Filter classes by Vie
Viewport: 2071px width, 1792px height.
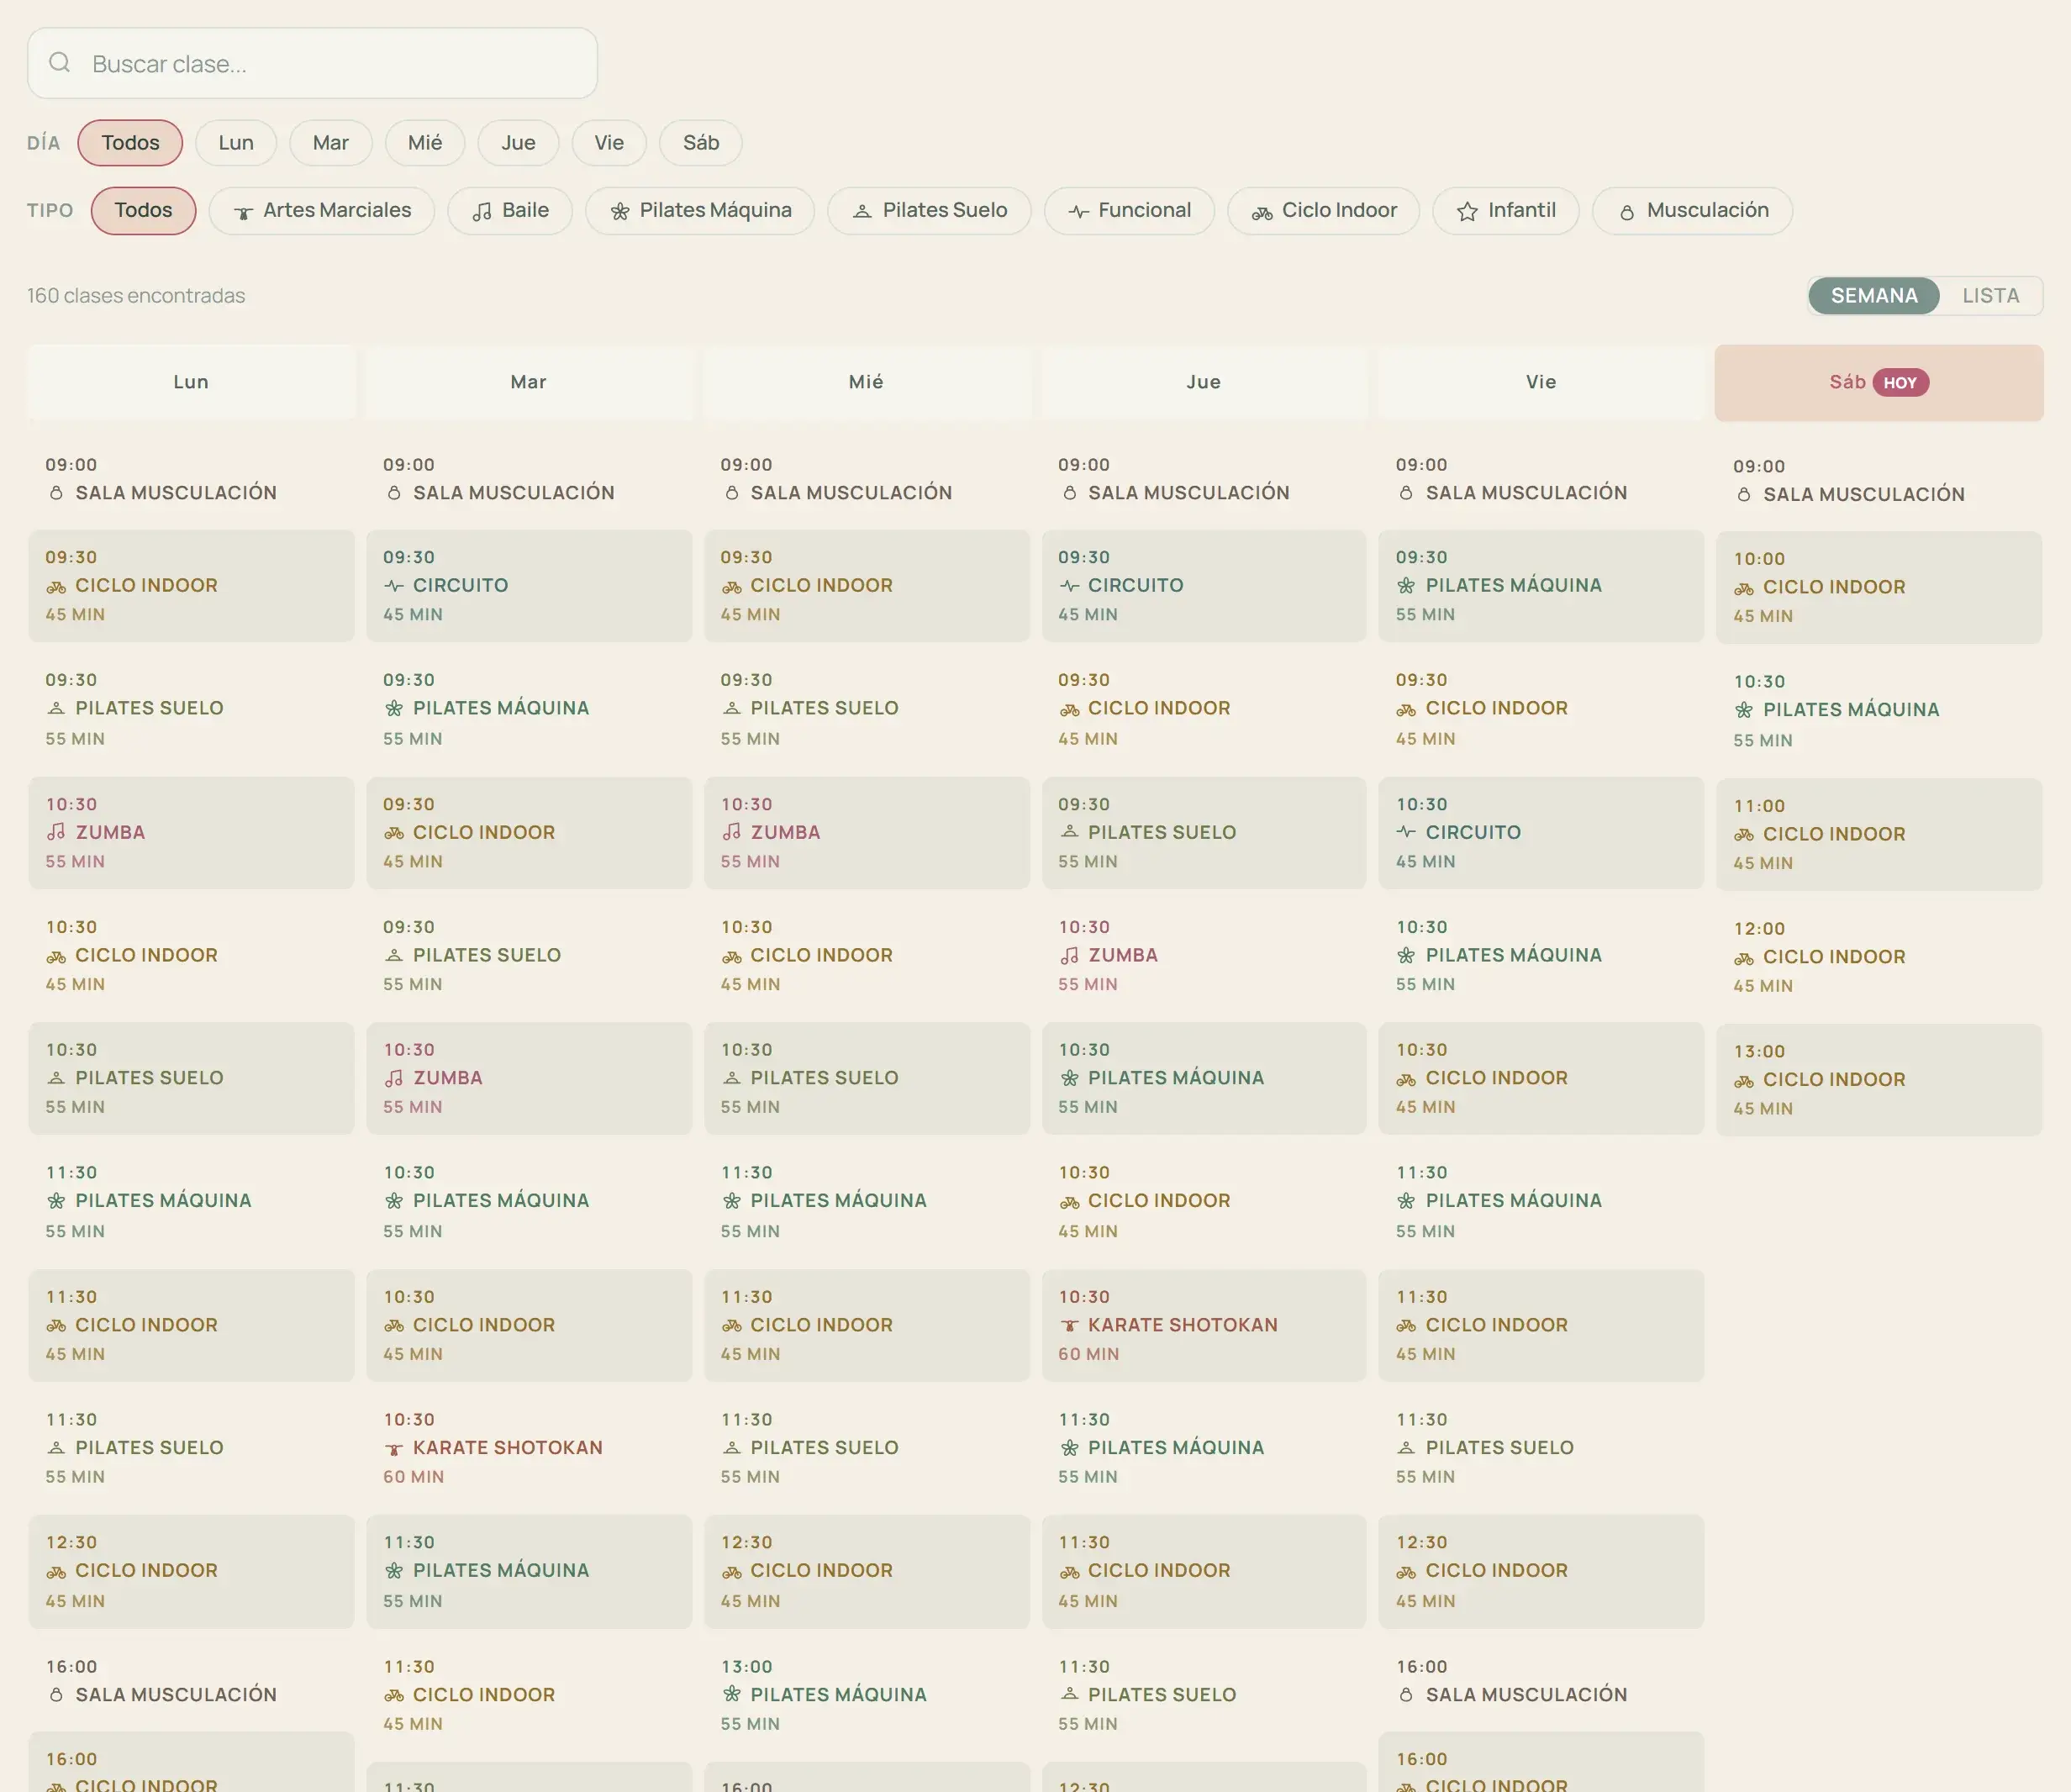click(x=609, y=143)
